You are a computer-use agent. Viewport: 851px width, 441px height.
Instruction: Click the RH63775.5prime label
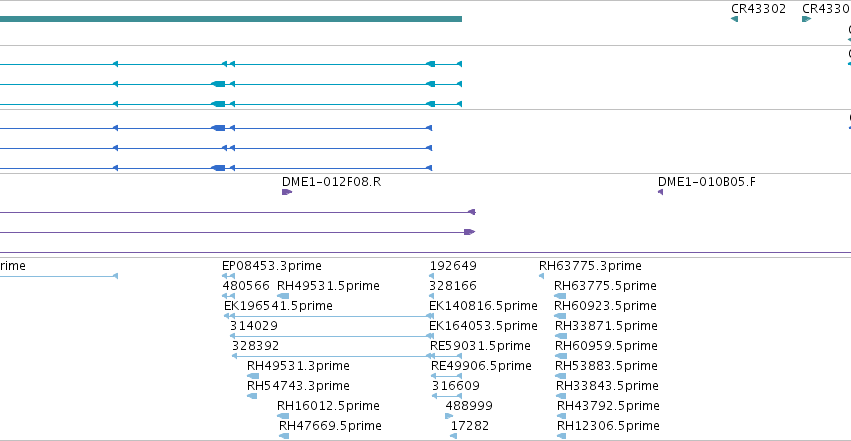pyautogui.click(x=605, y=286)
